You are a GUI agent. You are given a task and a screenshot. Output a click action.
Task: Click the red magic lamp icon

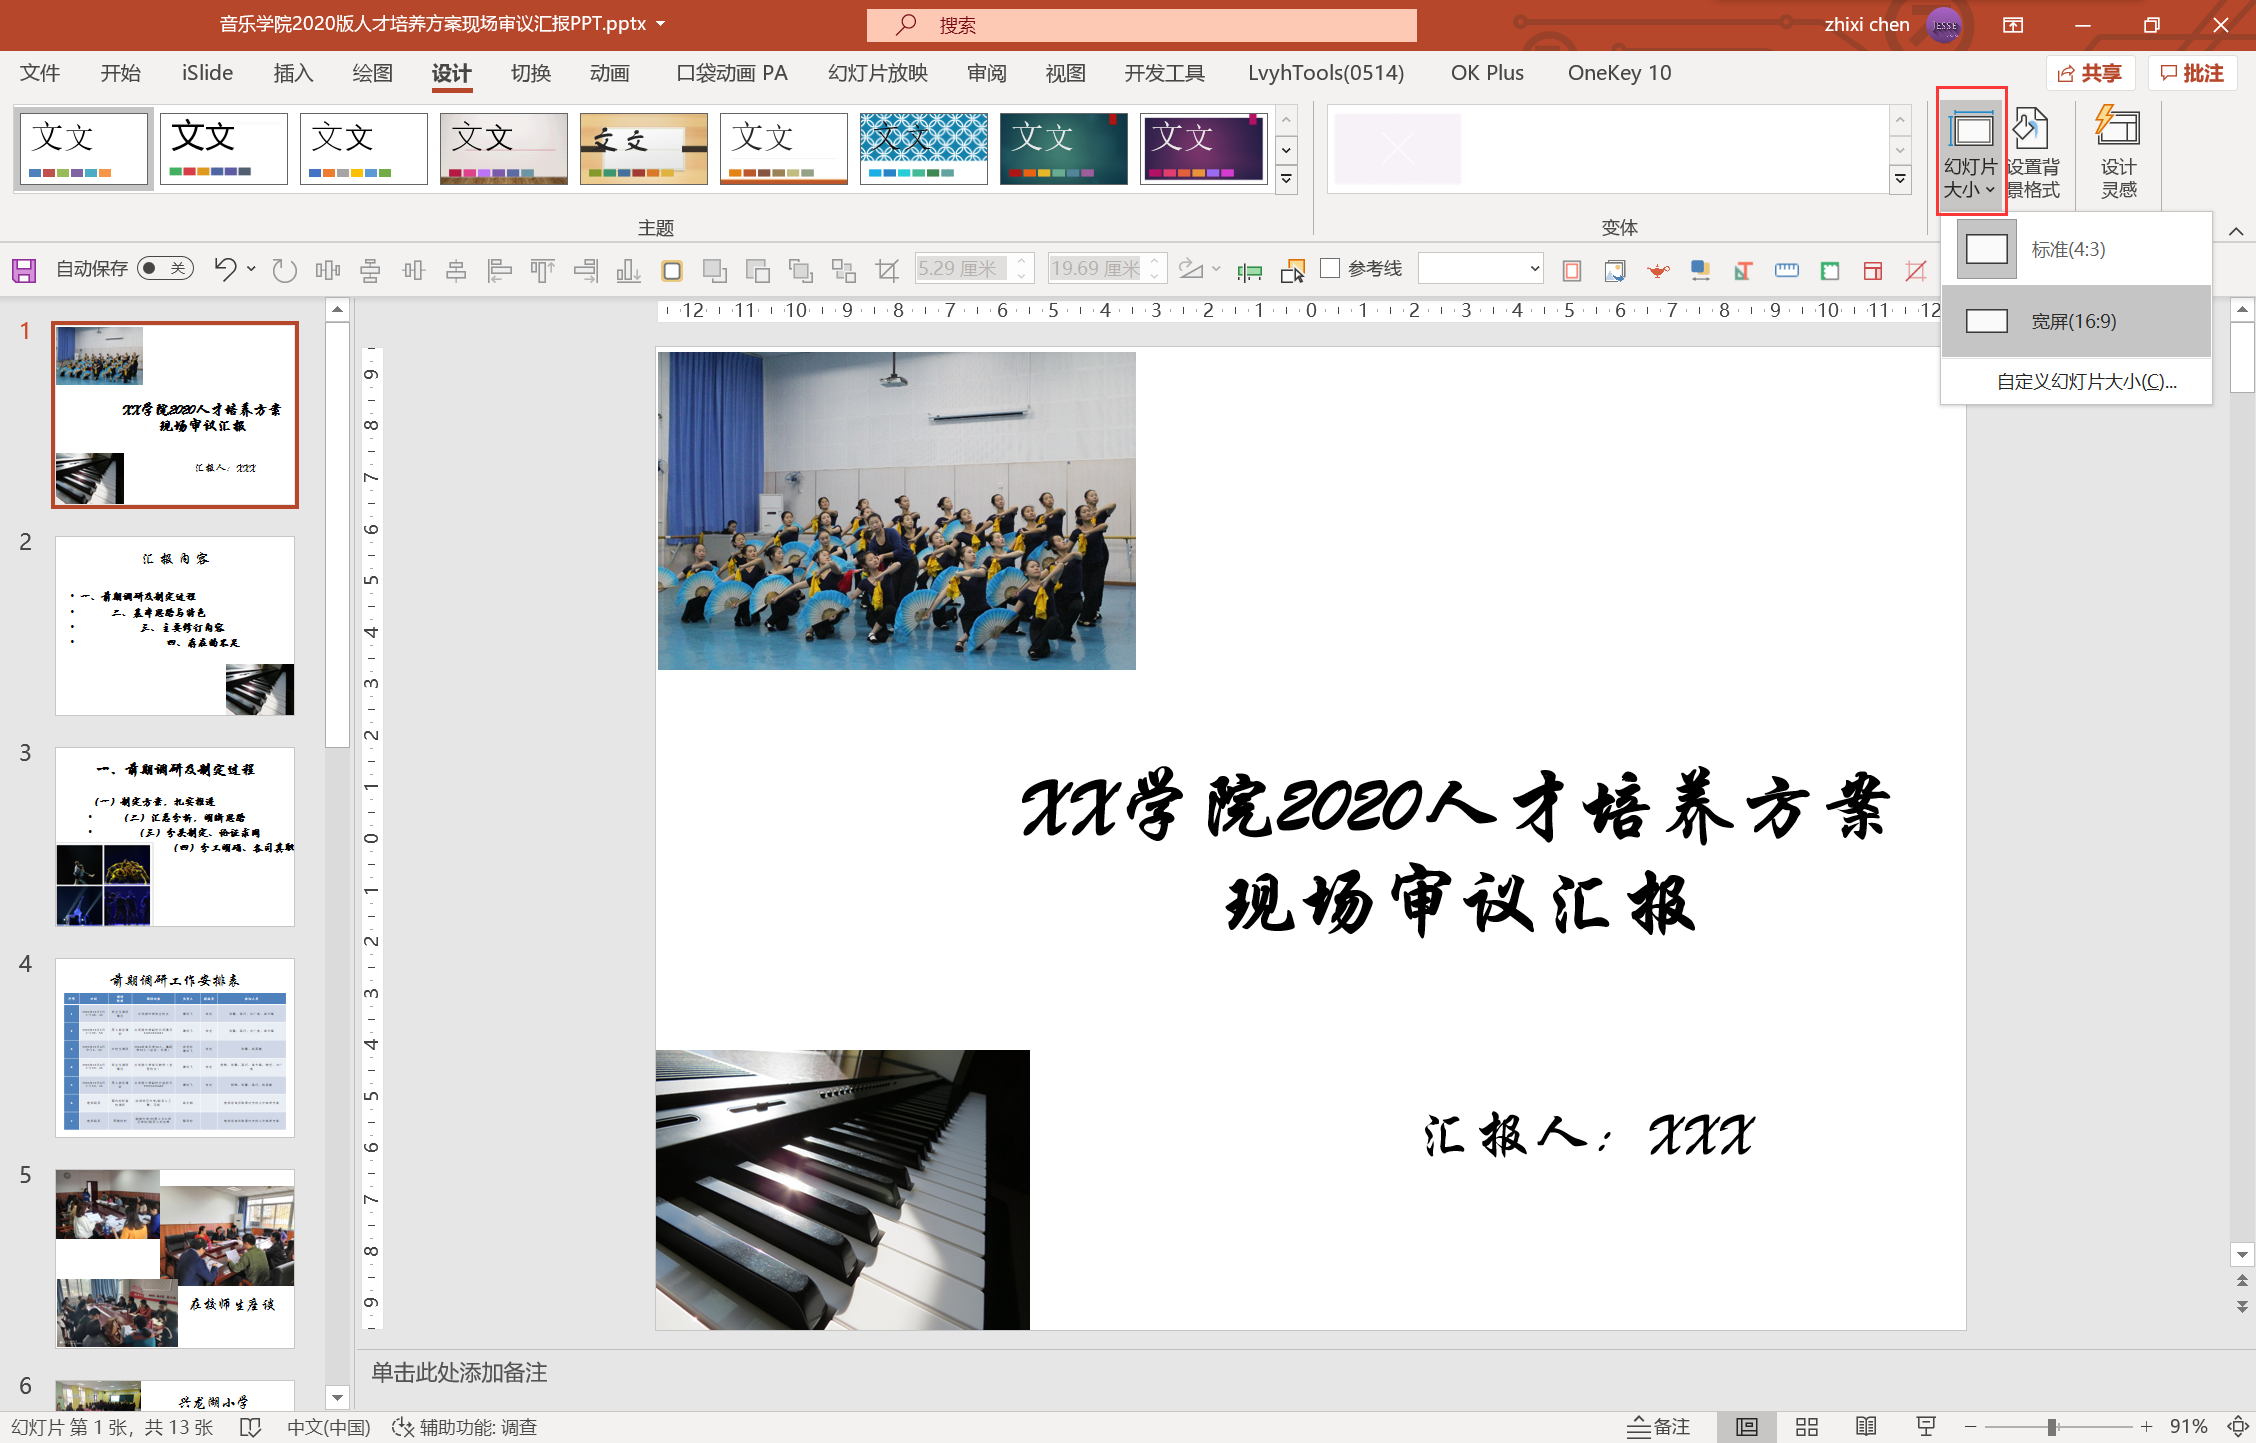coord(1658,270)
